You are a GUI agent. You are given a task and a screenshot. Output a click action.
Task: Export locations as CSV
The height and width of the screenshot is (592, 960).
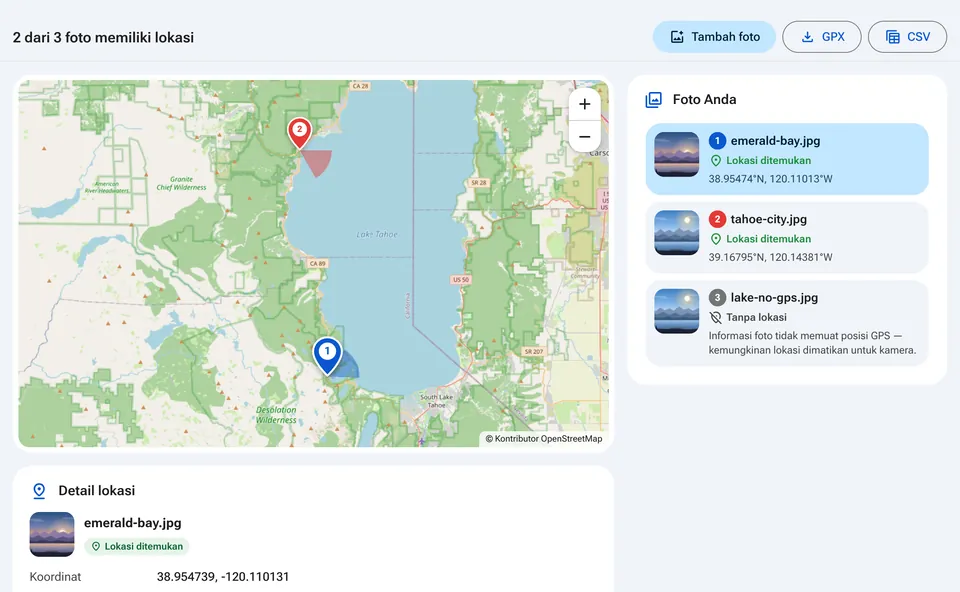907,37
